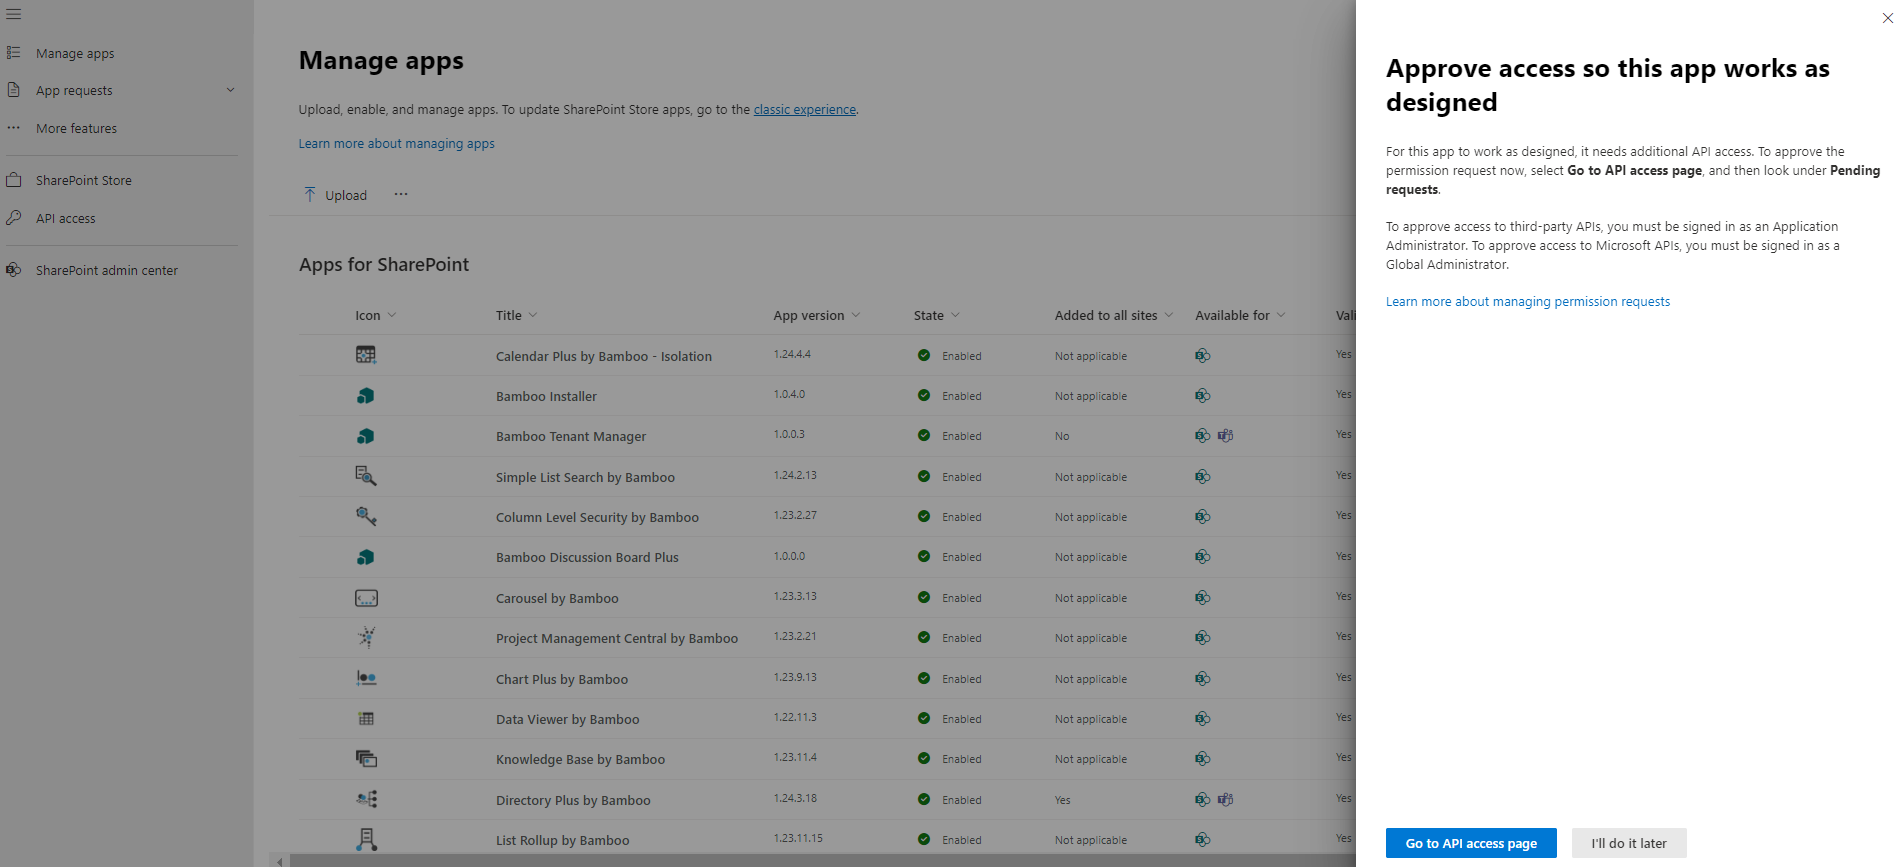Go to SharePoint admin center
This screenshot has height=867, width=1902.
pos(107,270)
